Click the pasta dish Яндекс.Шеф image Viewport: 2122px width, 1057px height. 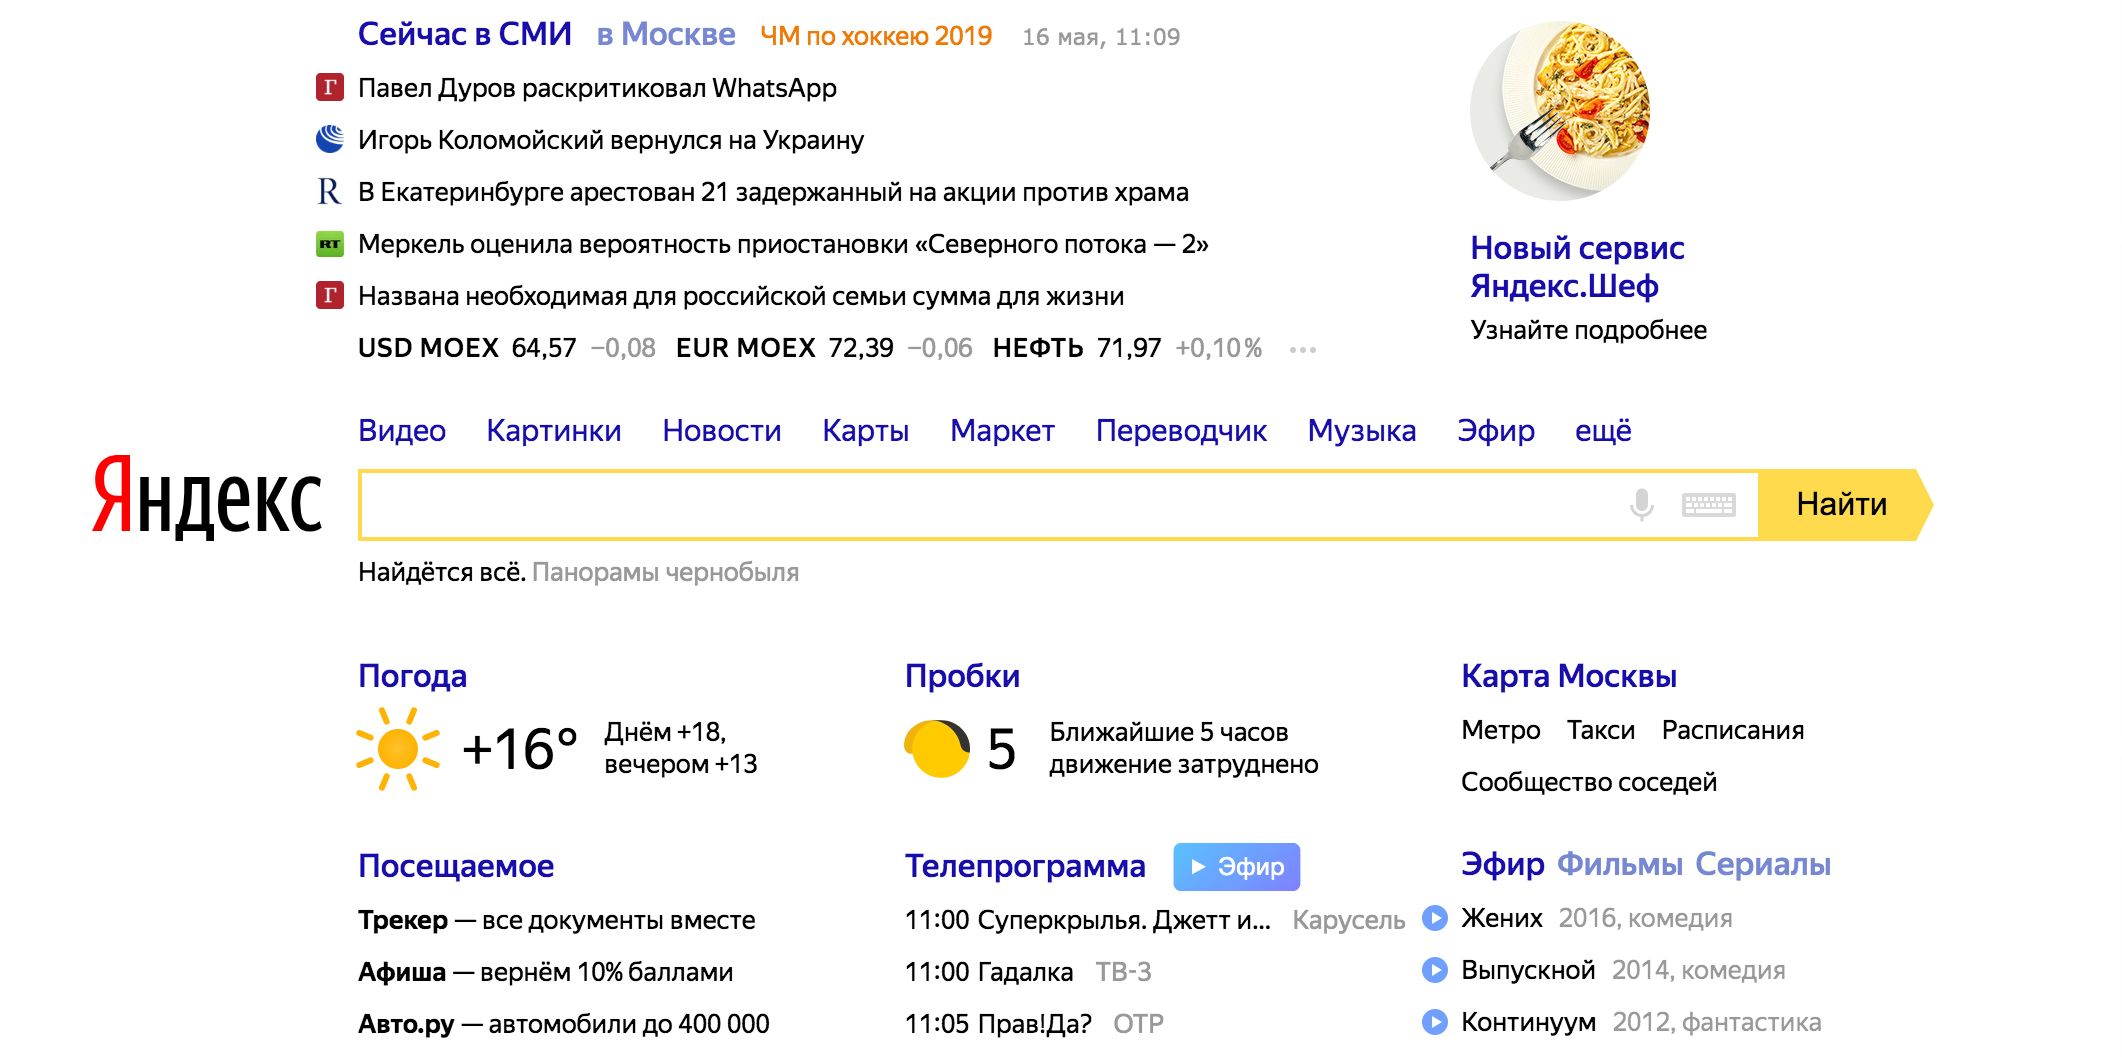(1560, 110)
